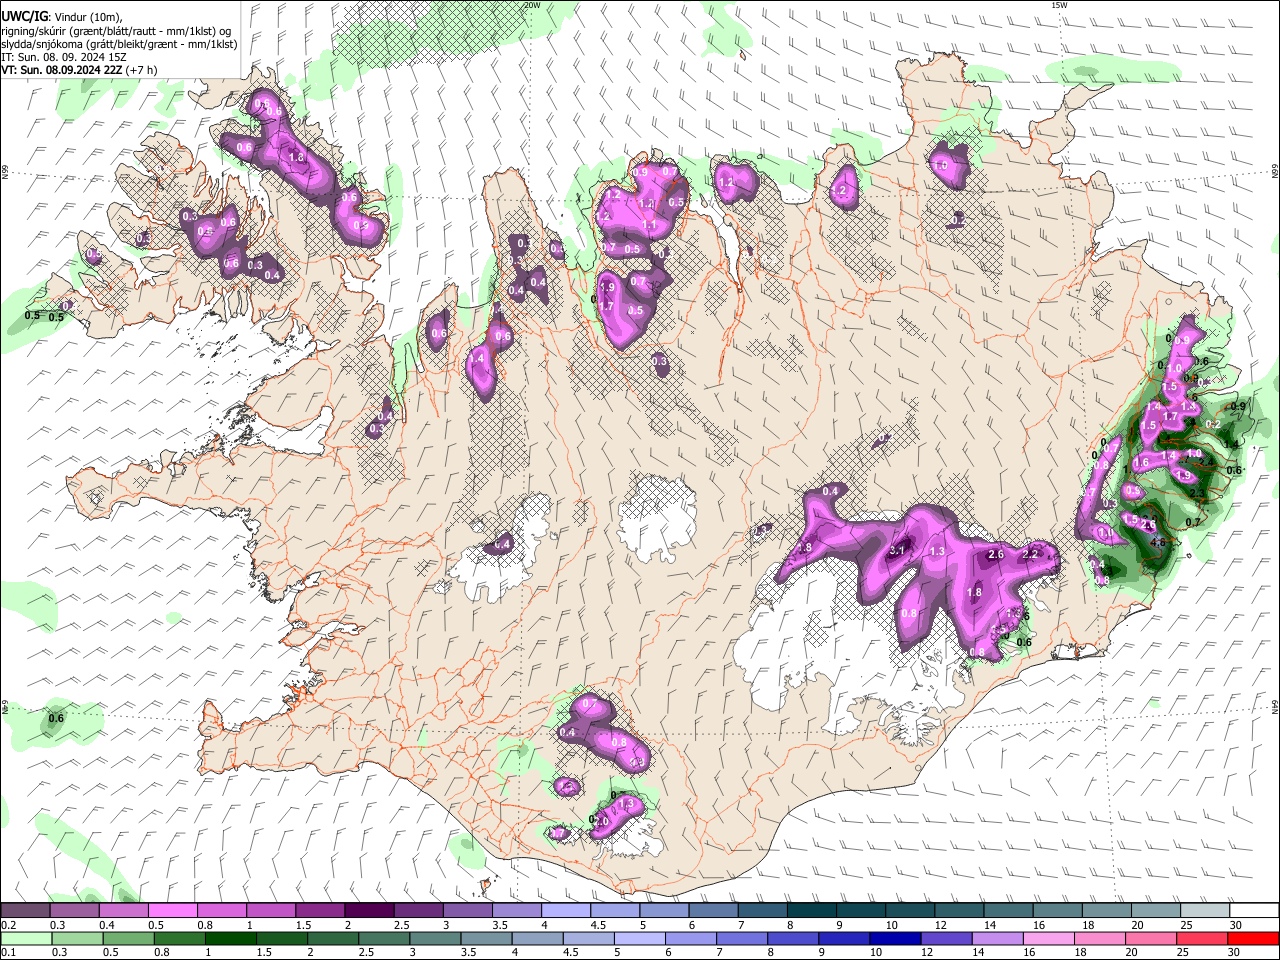Select bright pink 0.5 swatch in upper legend
1280x960 pixels.
[172, 911]
